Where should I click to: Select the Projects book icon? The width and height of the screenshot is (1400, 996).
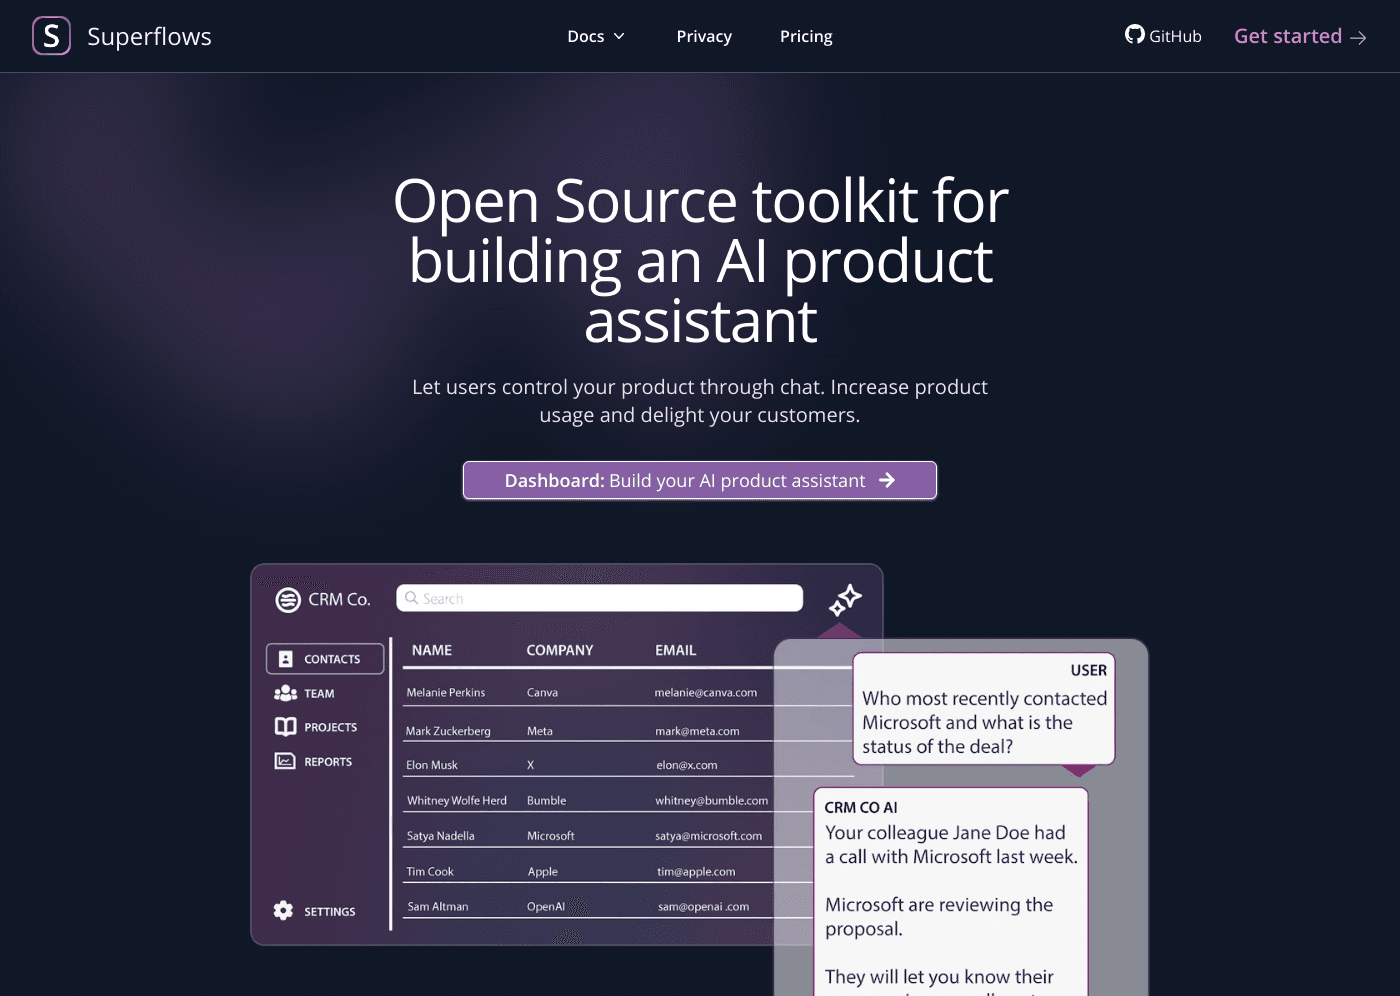click(x=286, y=727)
